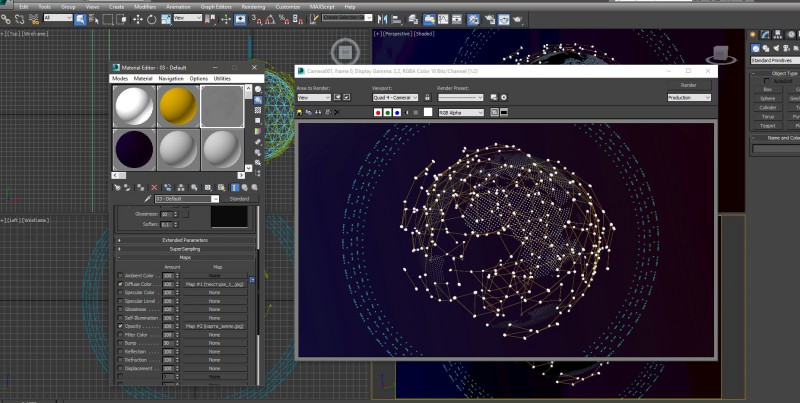Activate the Select and Rotate tool
The height and width of the screenshot is (403, 800).
coord(152,19)
